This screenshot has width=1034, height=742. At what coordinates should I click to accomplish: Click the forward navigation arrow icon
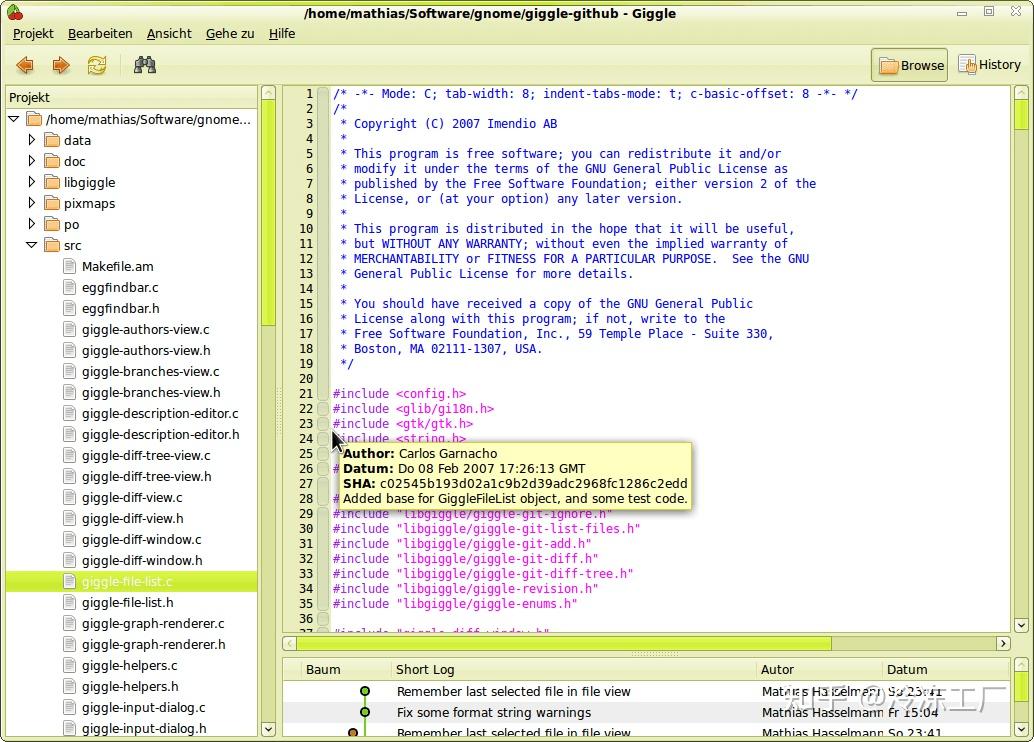60,64
